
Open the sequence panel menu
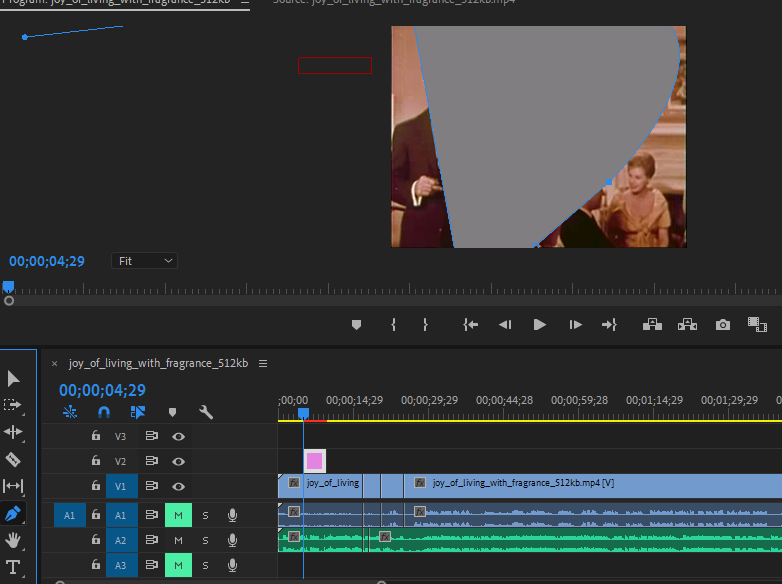click(x=263, y=364)
